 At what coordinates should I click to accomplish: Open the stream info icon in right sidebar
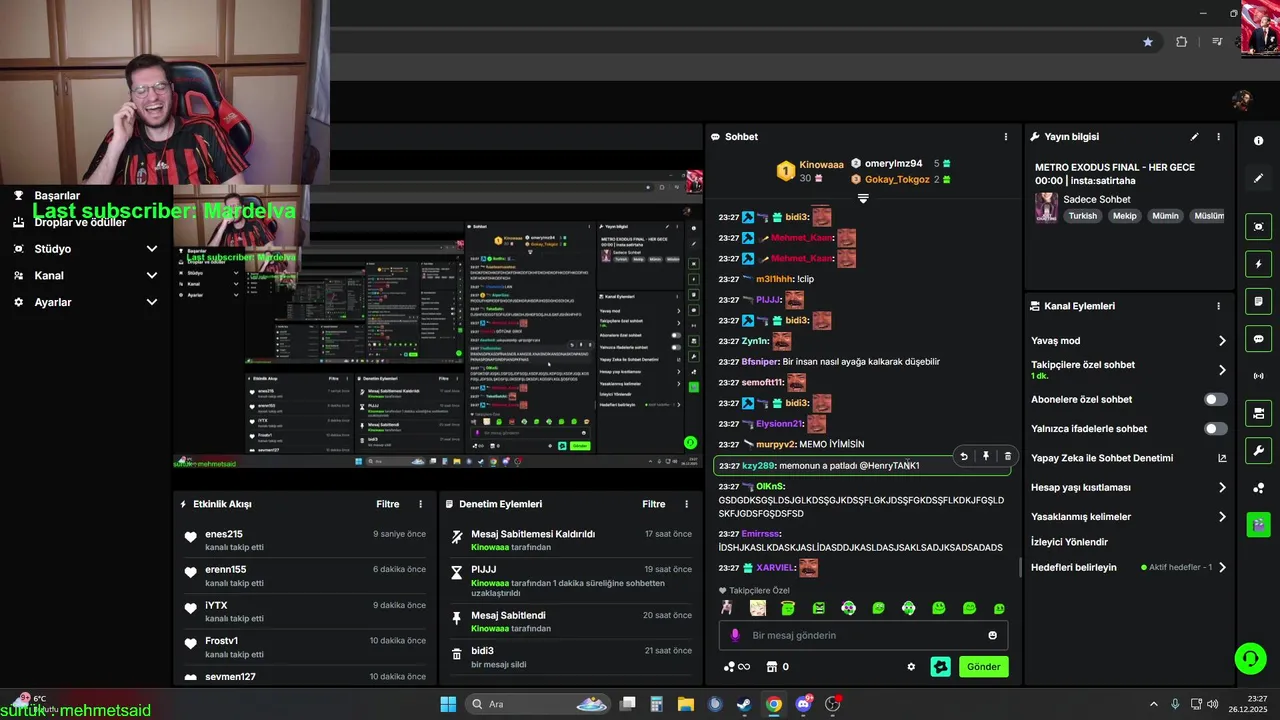(x=1258, y=141)
